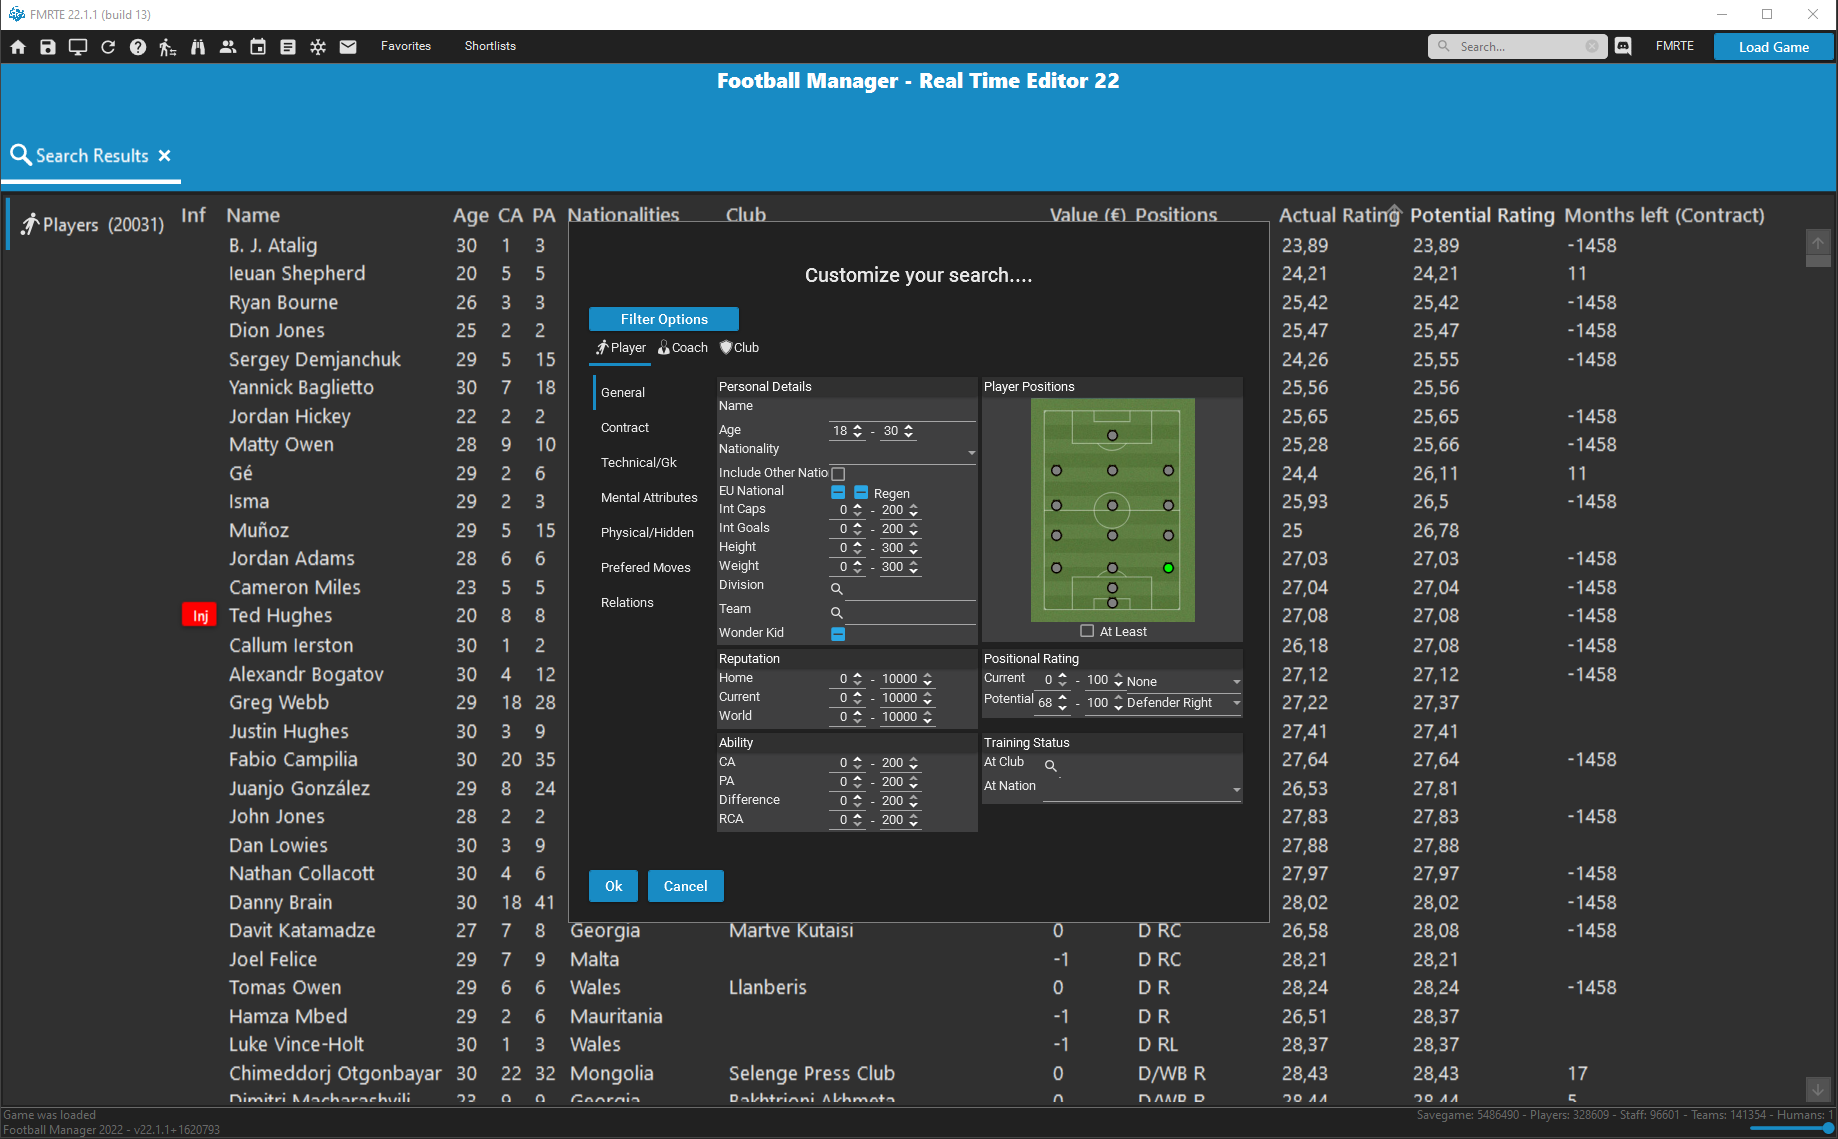This screenshot has width=1838, height=1139.
Task: Click the Team magnifier lookup icon
Action: [x=837, y=613]
